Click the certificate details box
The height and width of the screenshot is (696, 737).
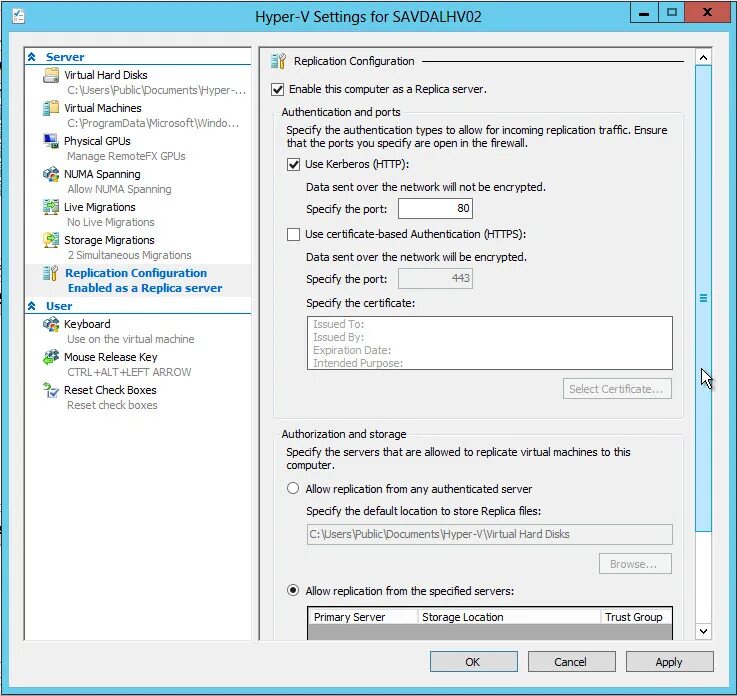pyautogui.click(x=490, y=343)
